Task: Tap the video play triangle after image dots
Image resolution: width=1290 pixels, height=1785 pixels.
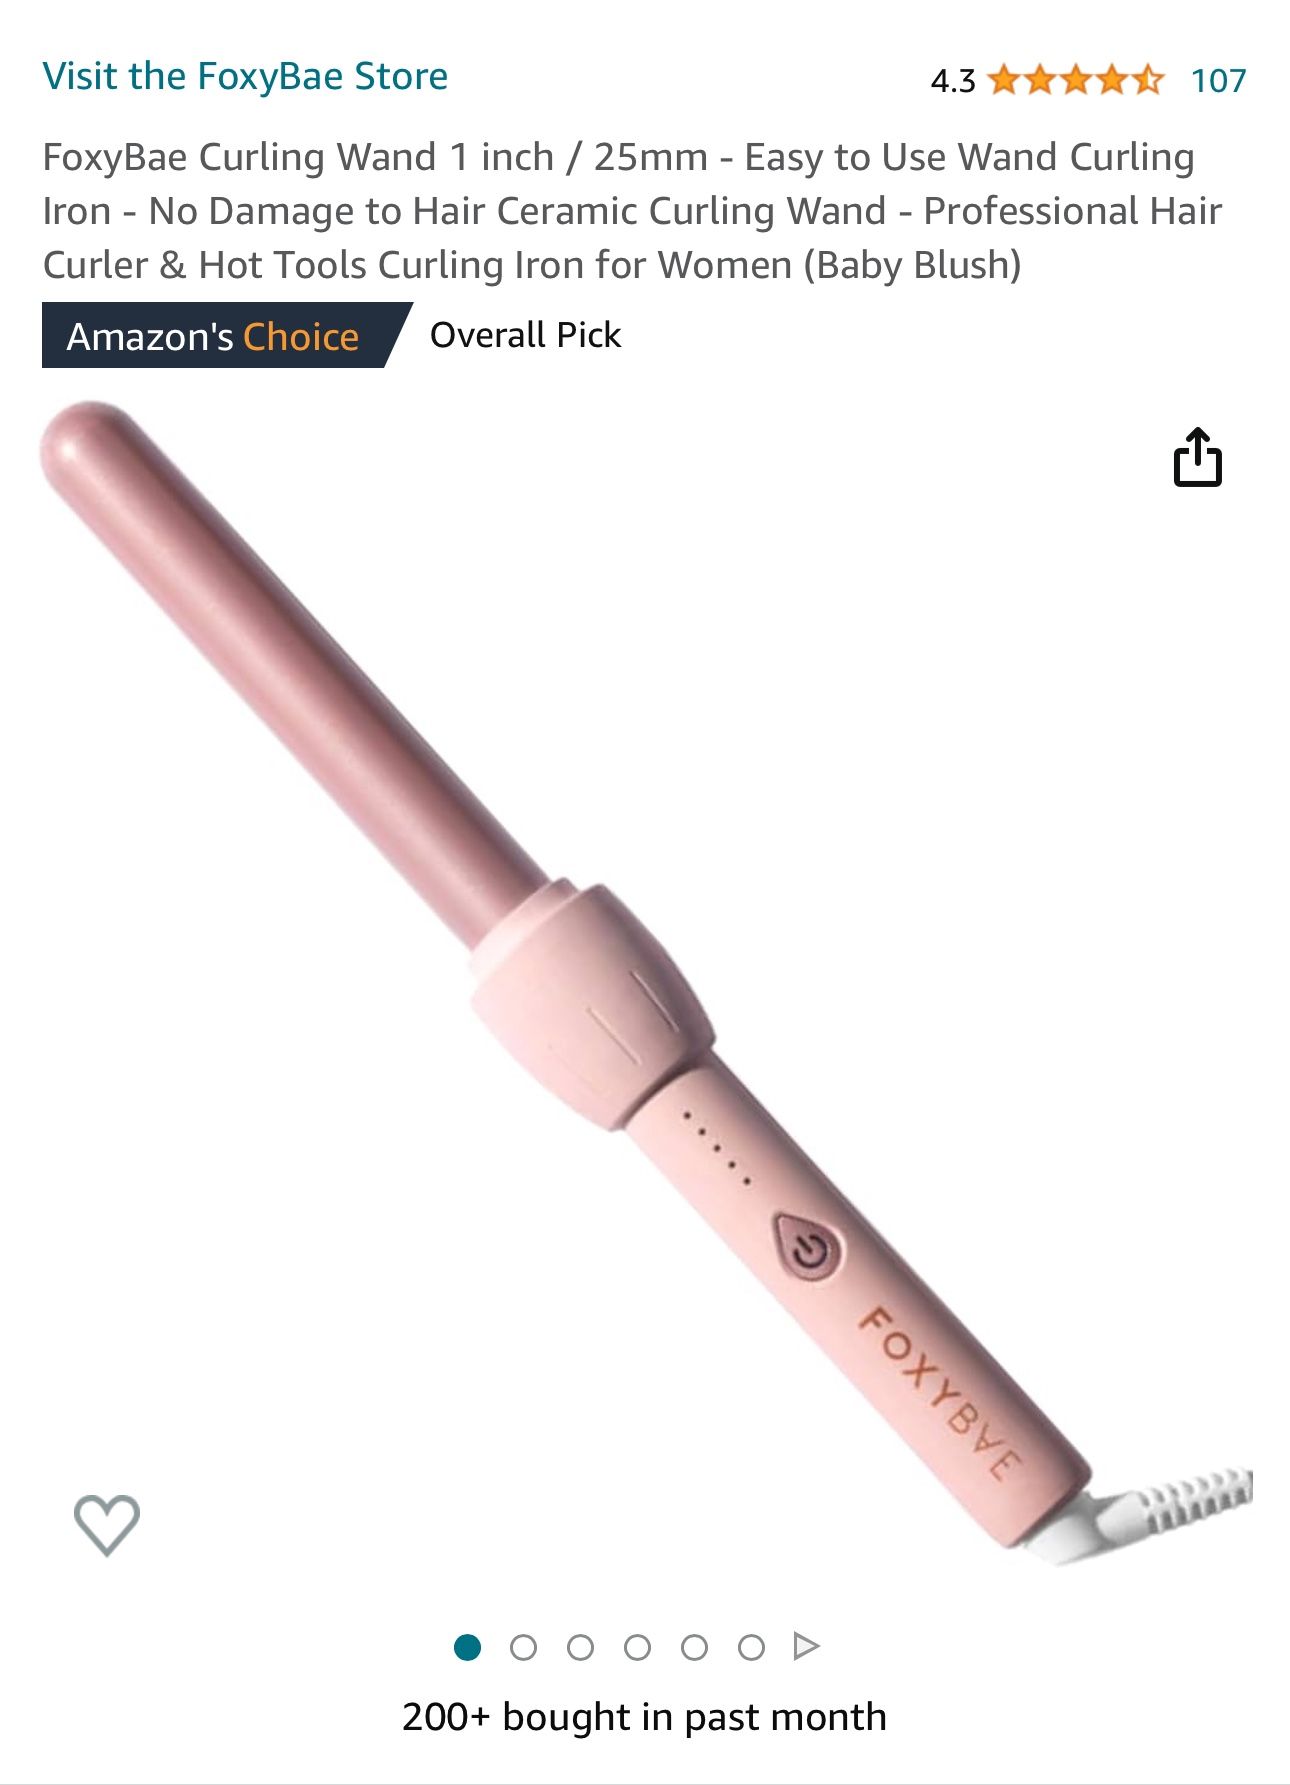Action: tap(806, 1646)
